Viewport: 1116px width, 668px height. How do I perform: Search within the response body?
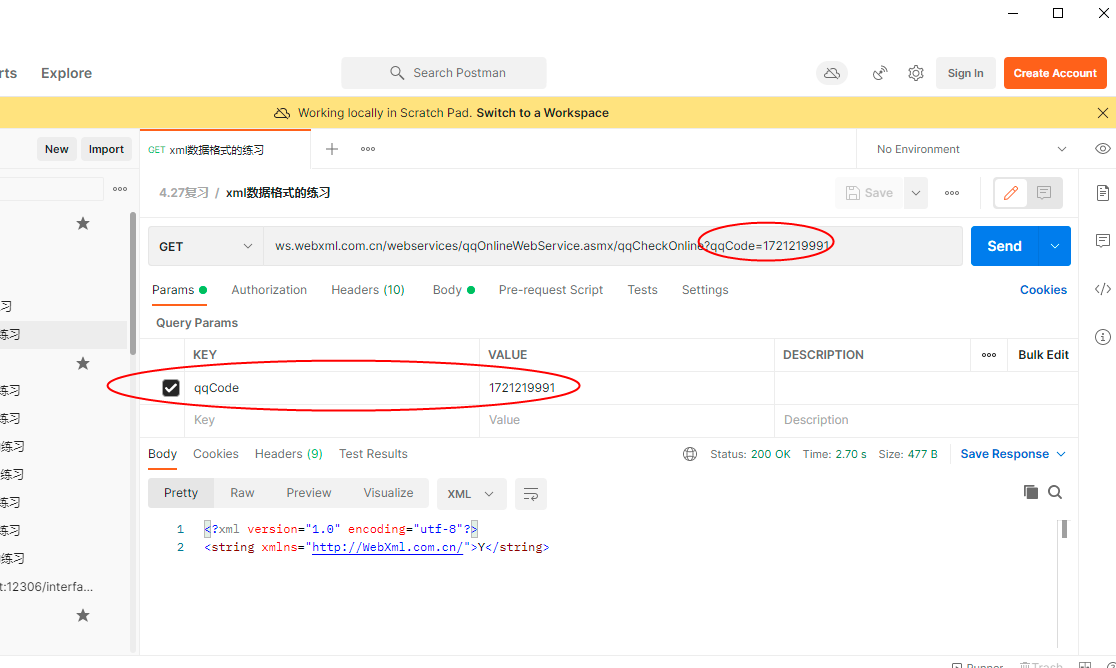1055,492
